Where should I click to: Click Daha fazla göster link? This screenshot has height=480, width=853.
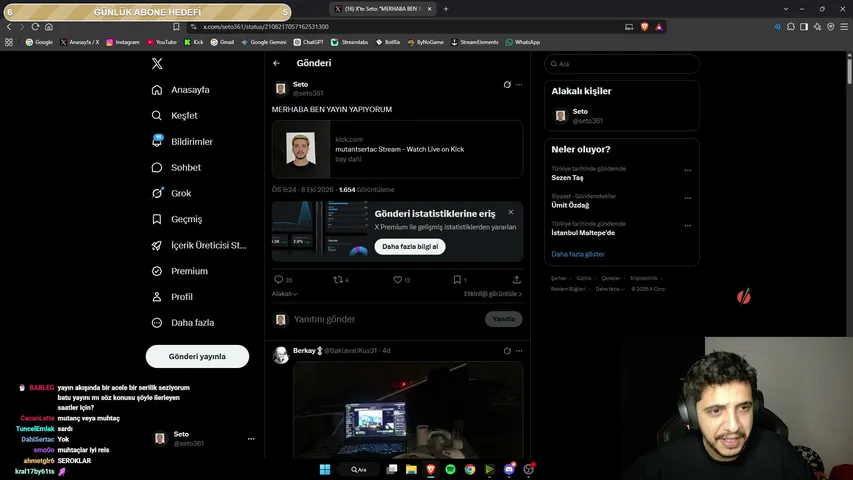coord(578,254)
